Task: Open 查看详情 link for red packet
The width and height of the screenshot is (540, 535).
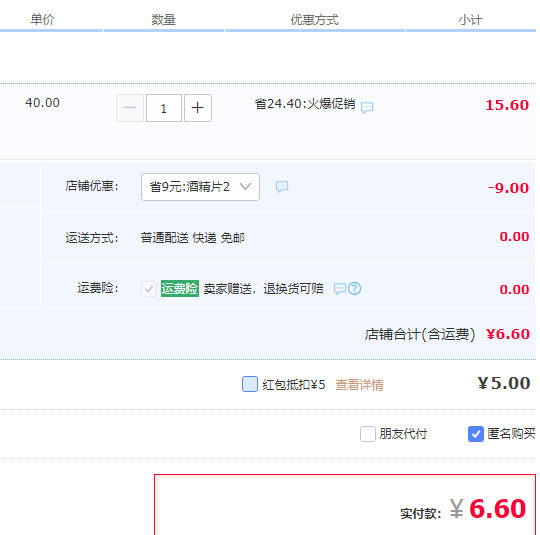Action: 359,385
